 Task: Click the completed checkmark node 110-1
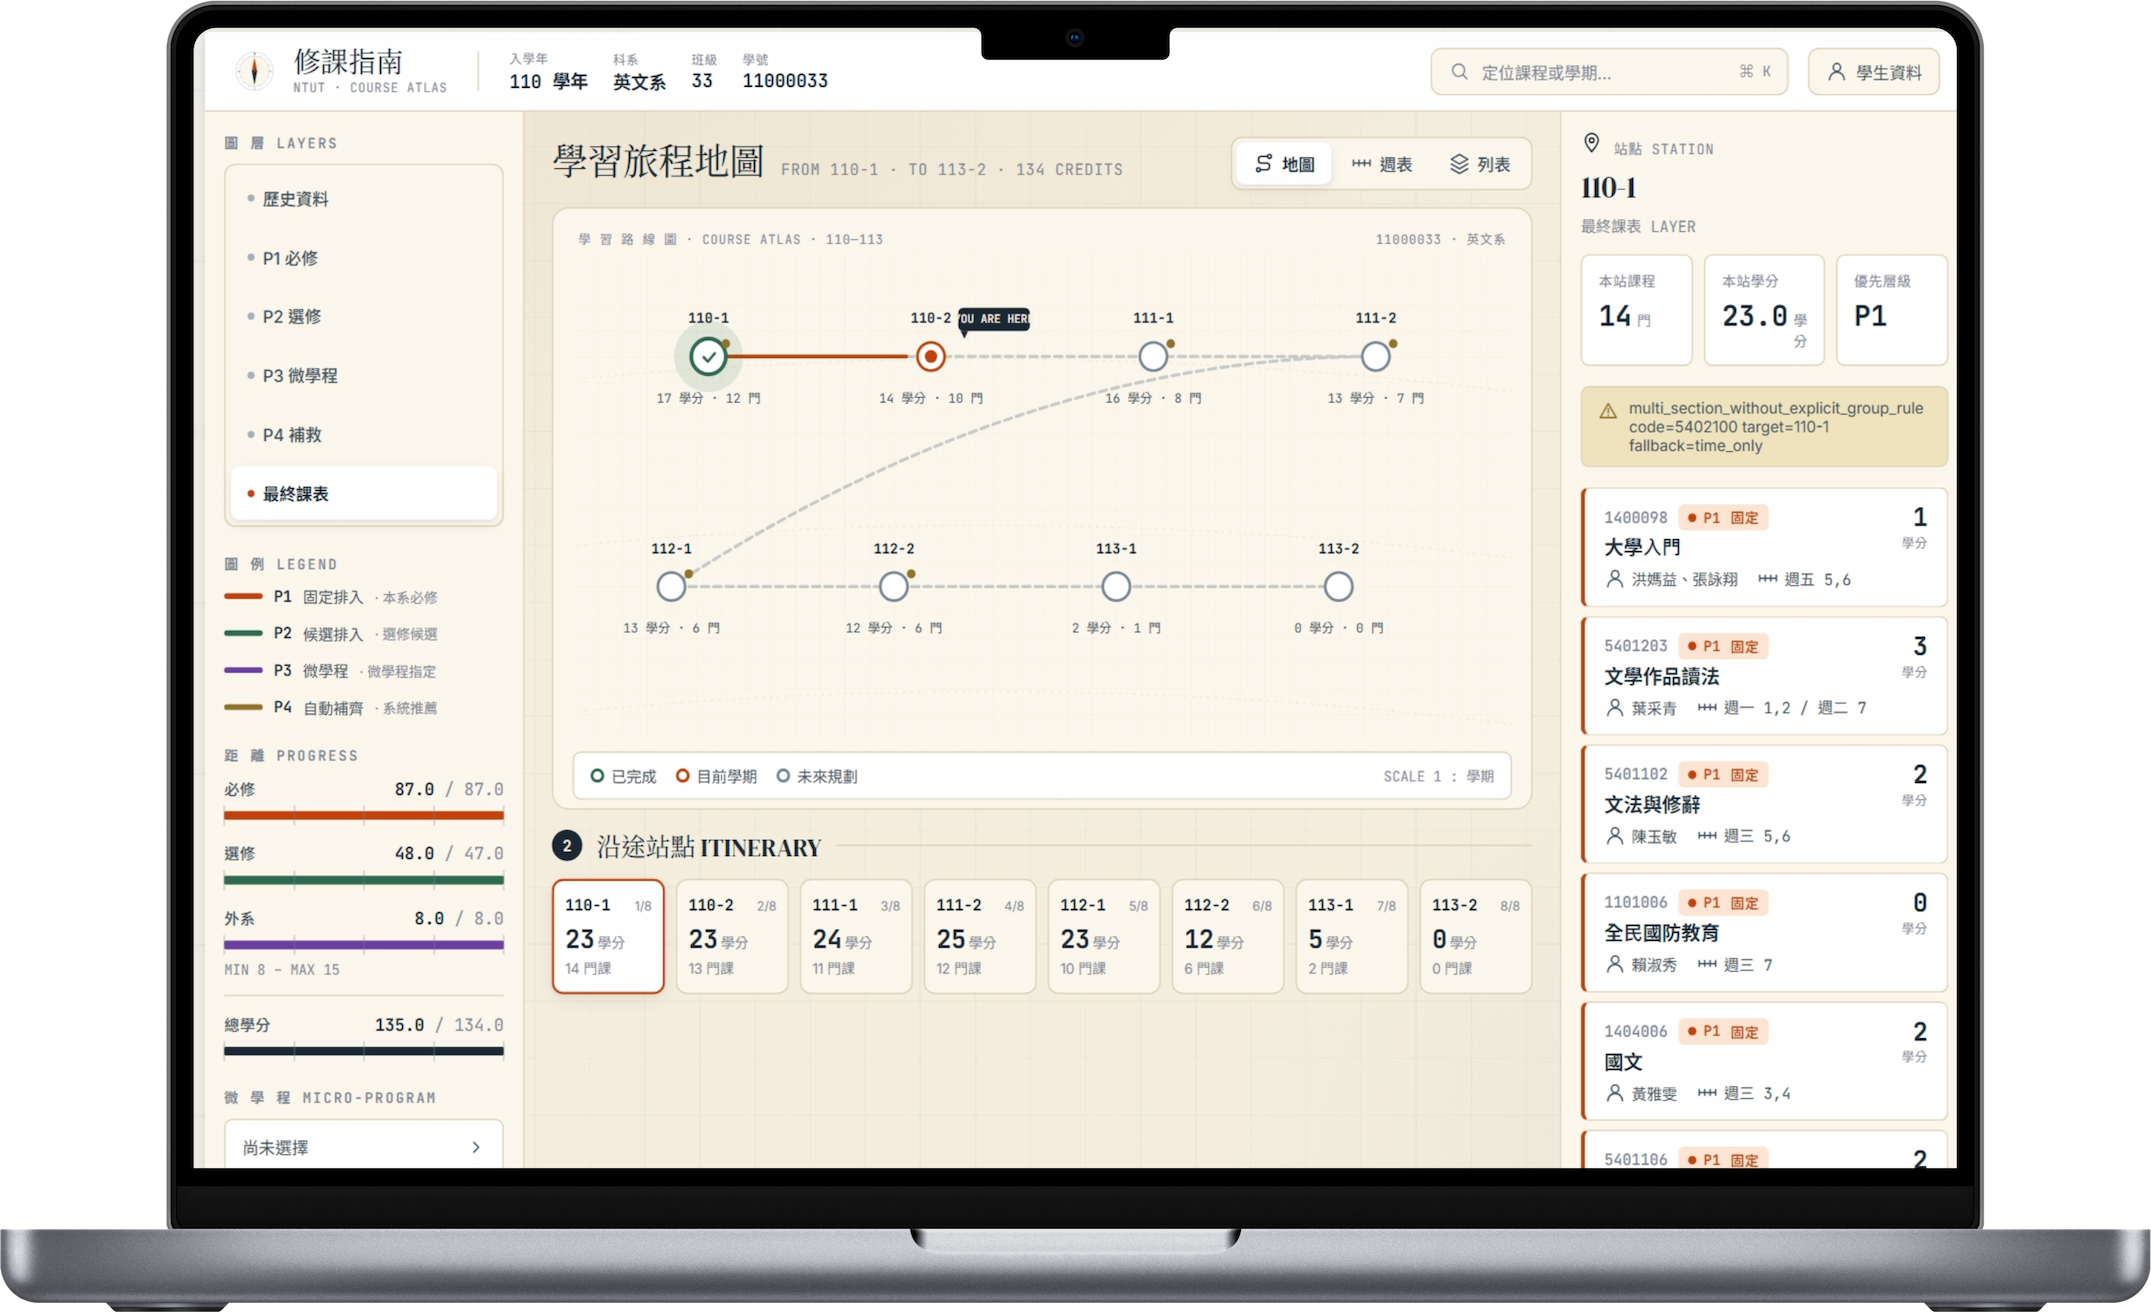point(708,356)
